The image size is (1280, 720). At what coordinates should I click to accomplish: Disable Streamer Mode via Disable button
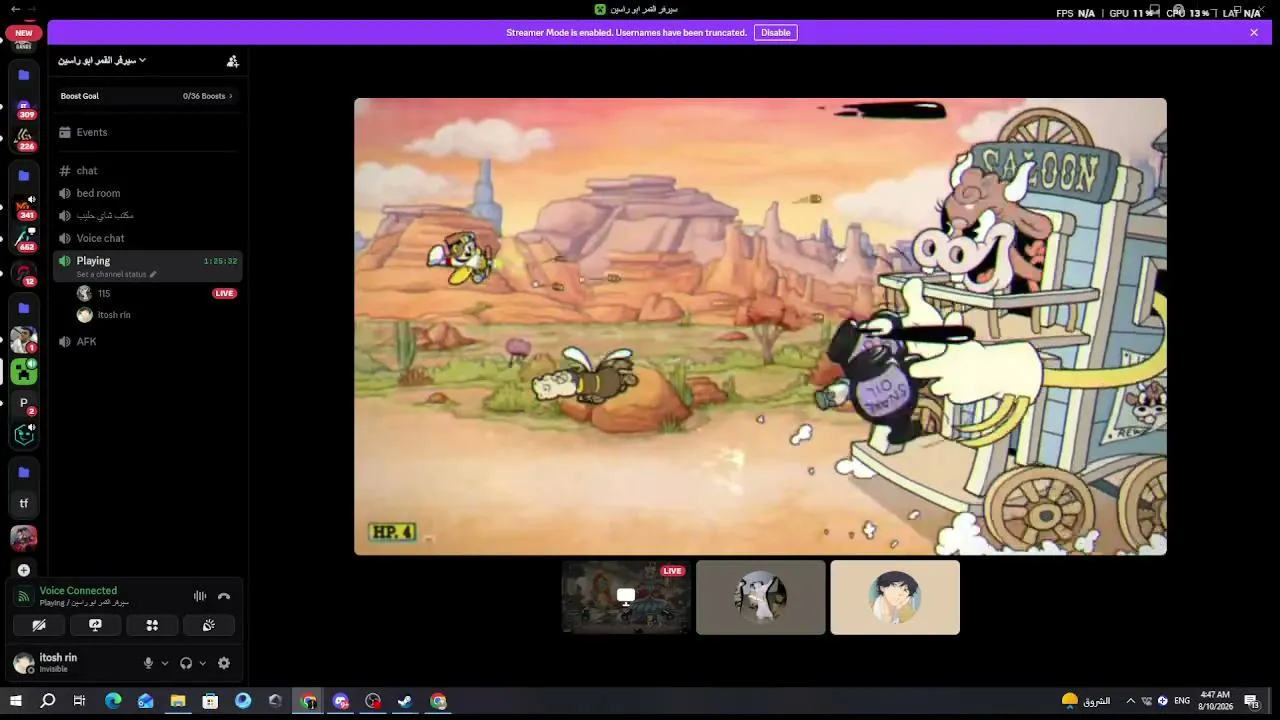(x=776, y=33)
